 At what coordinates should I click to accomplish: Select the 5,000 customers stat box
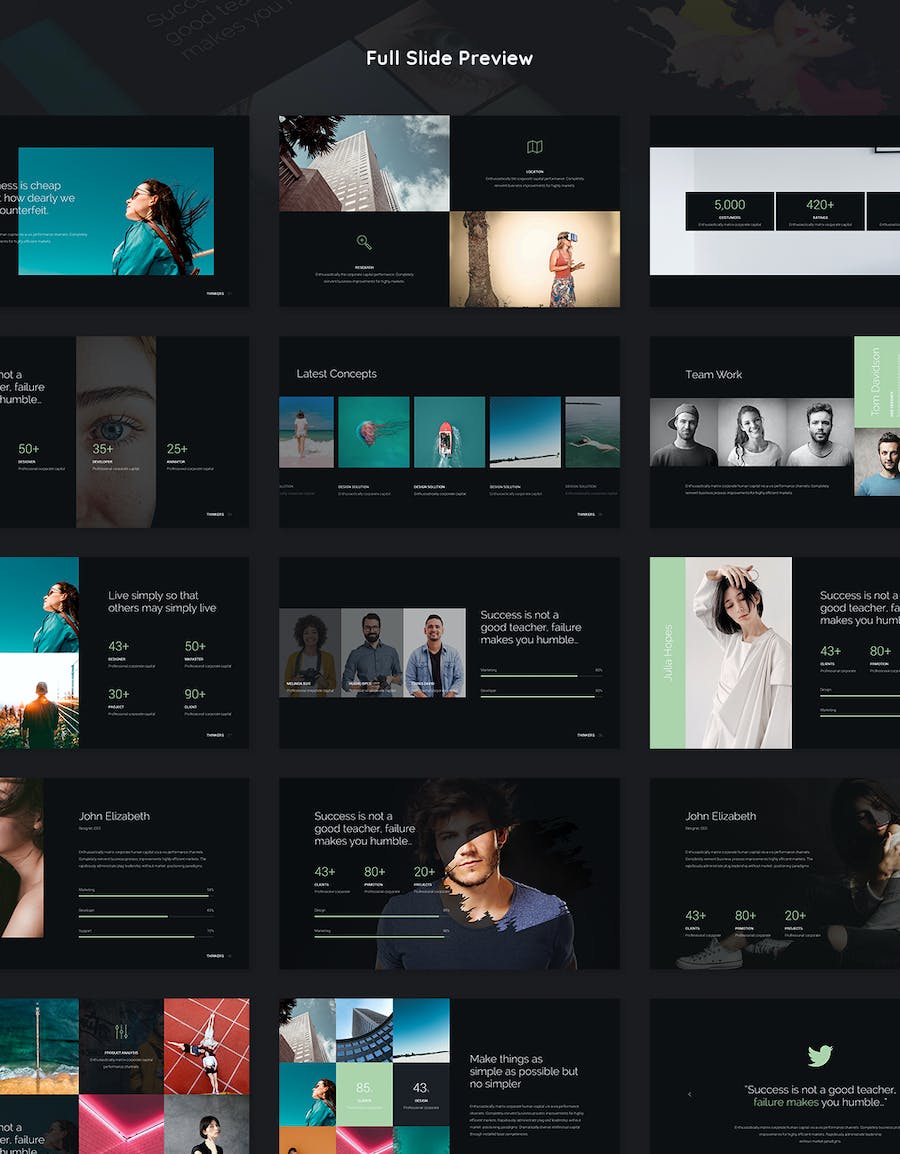[x=729, y=212]
